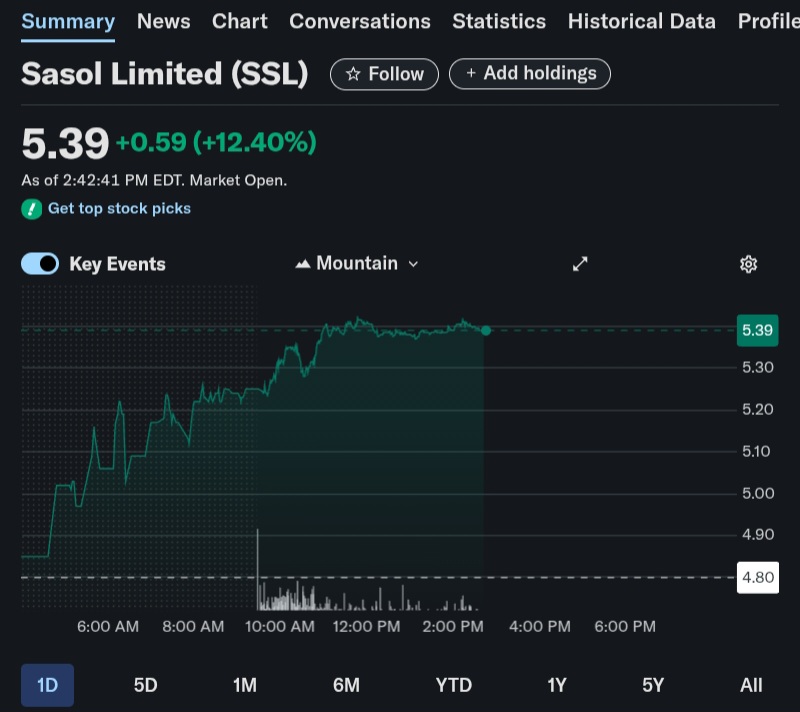The width and height of the screenshot is (800, 712).
Task: Open the Statistics tab
Action: pyautogui.click(x=499, y=21)
